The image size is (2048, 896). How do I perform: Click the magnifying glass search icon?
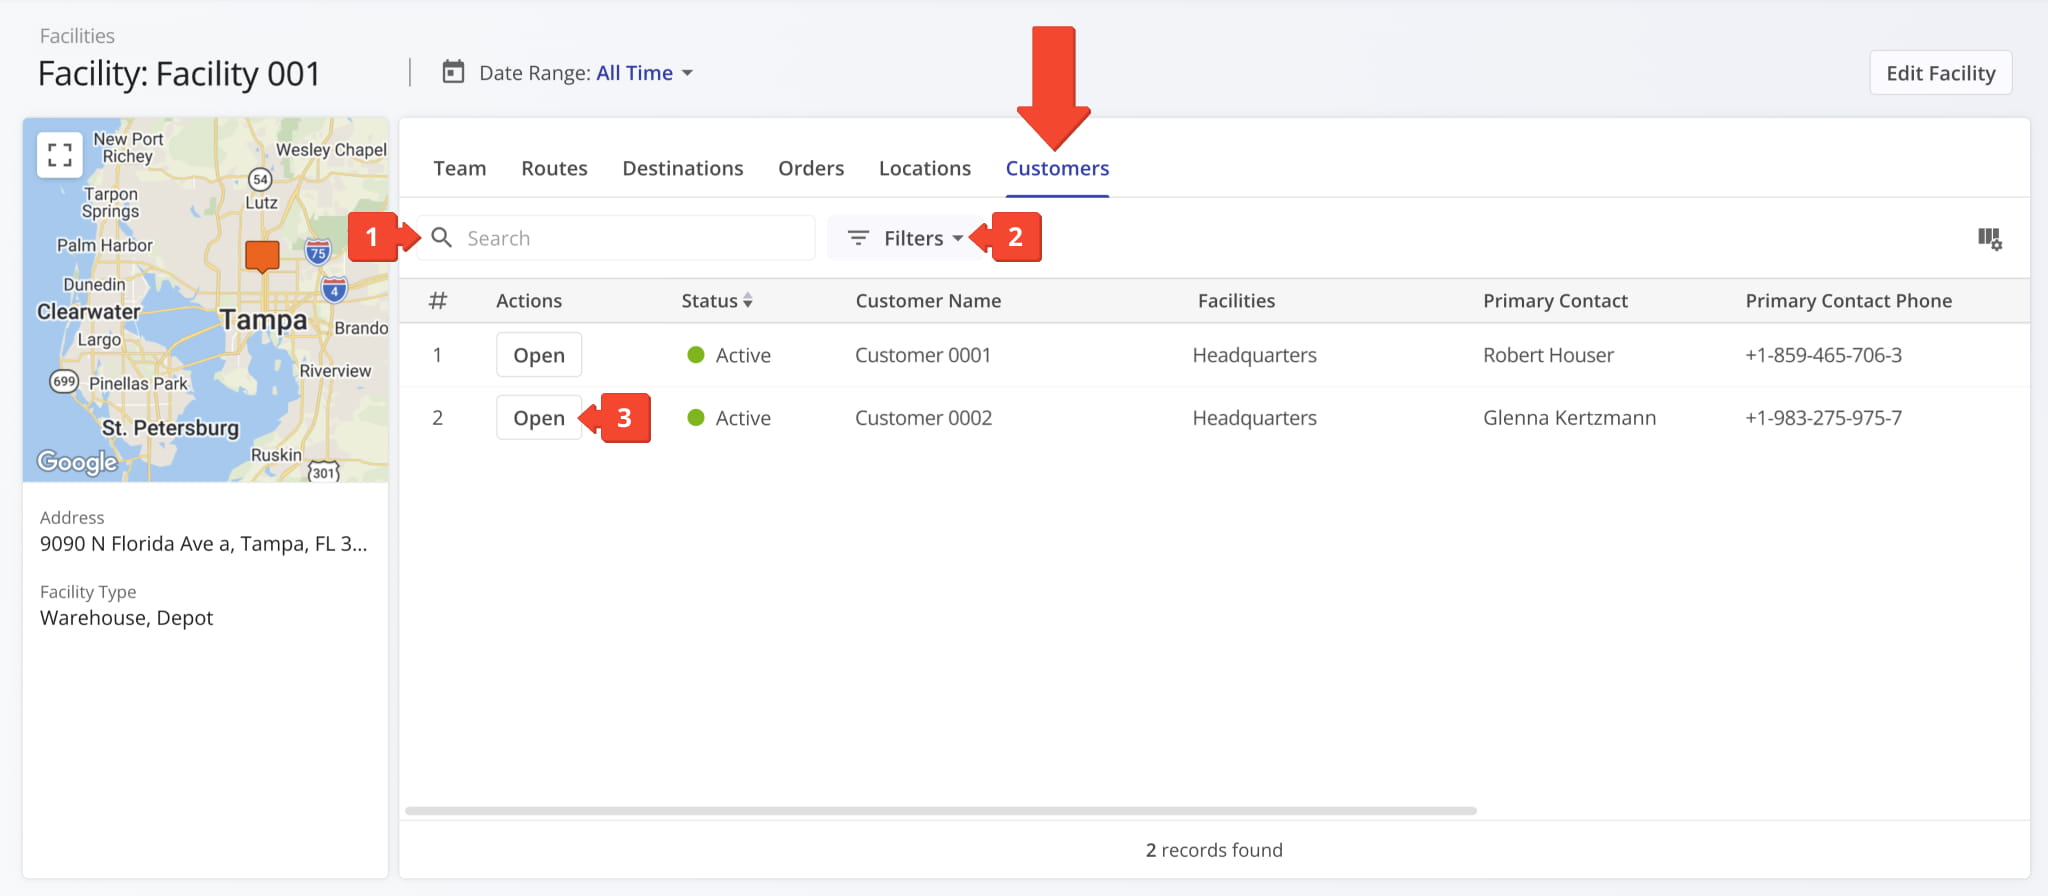coord(441,238)
